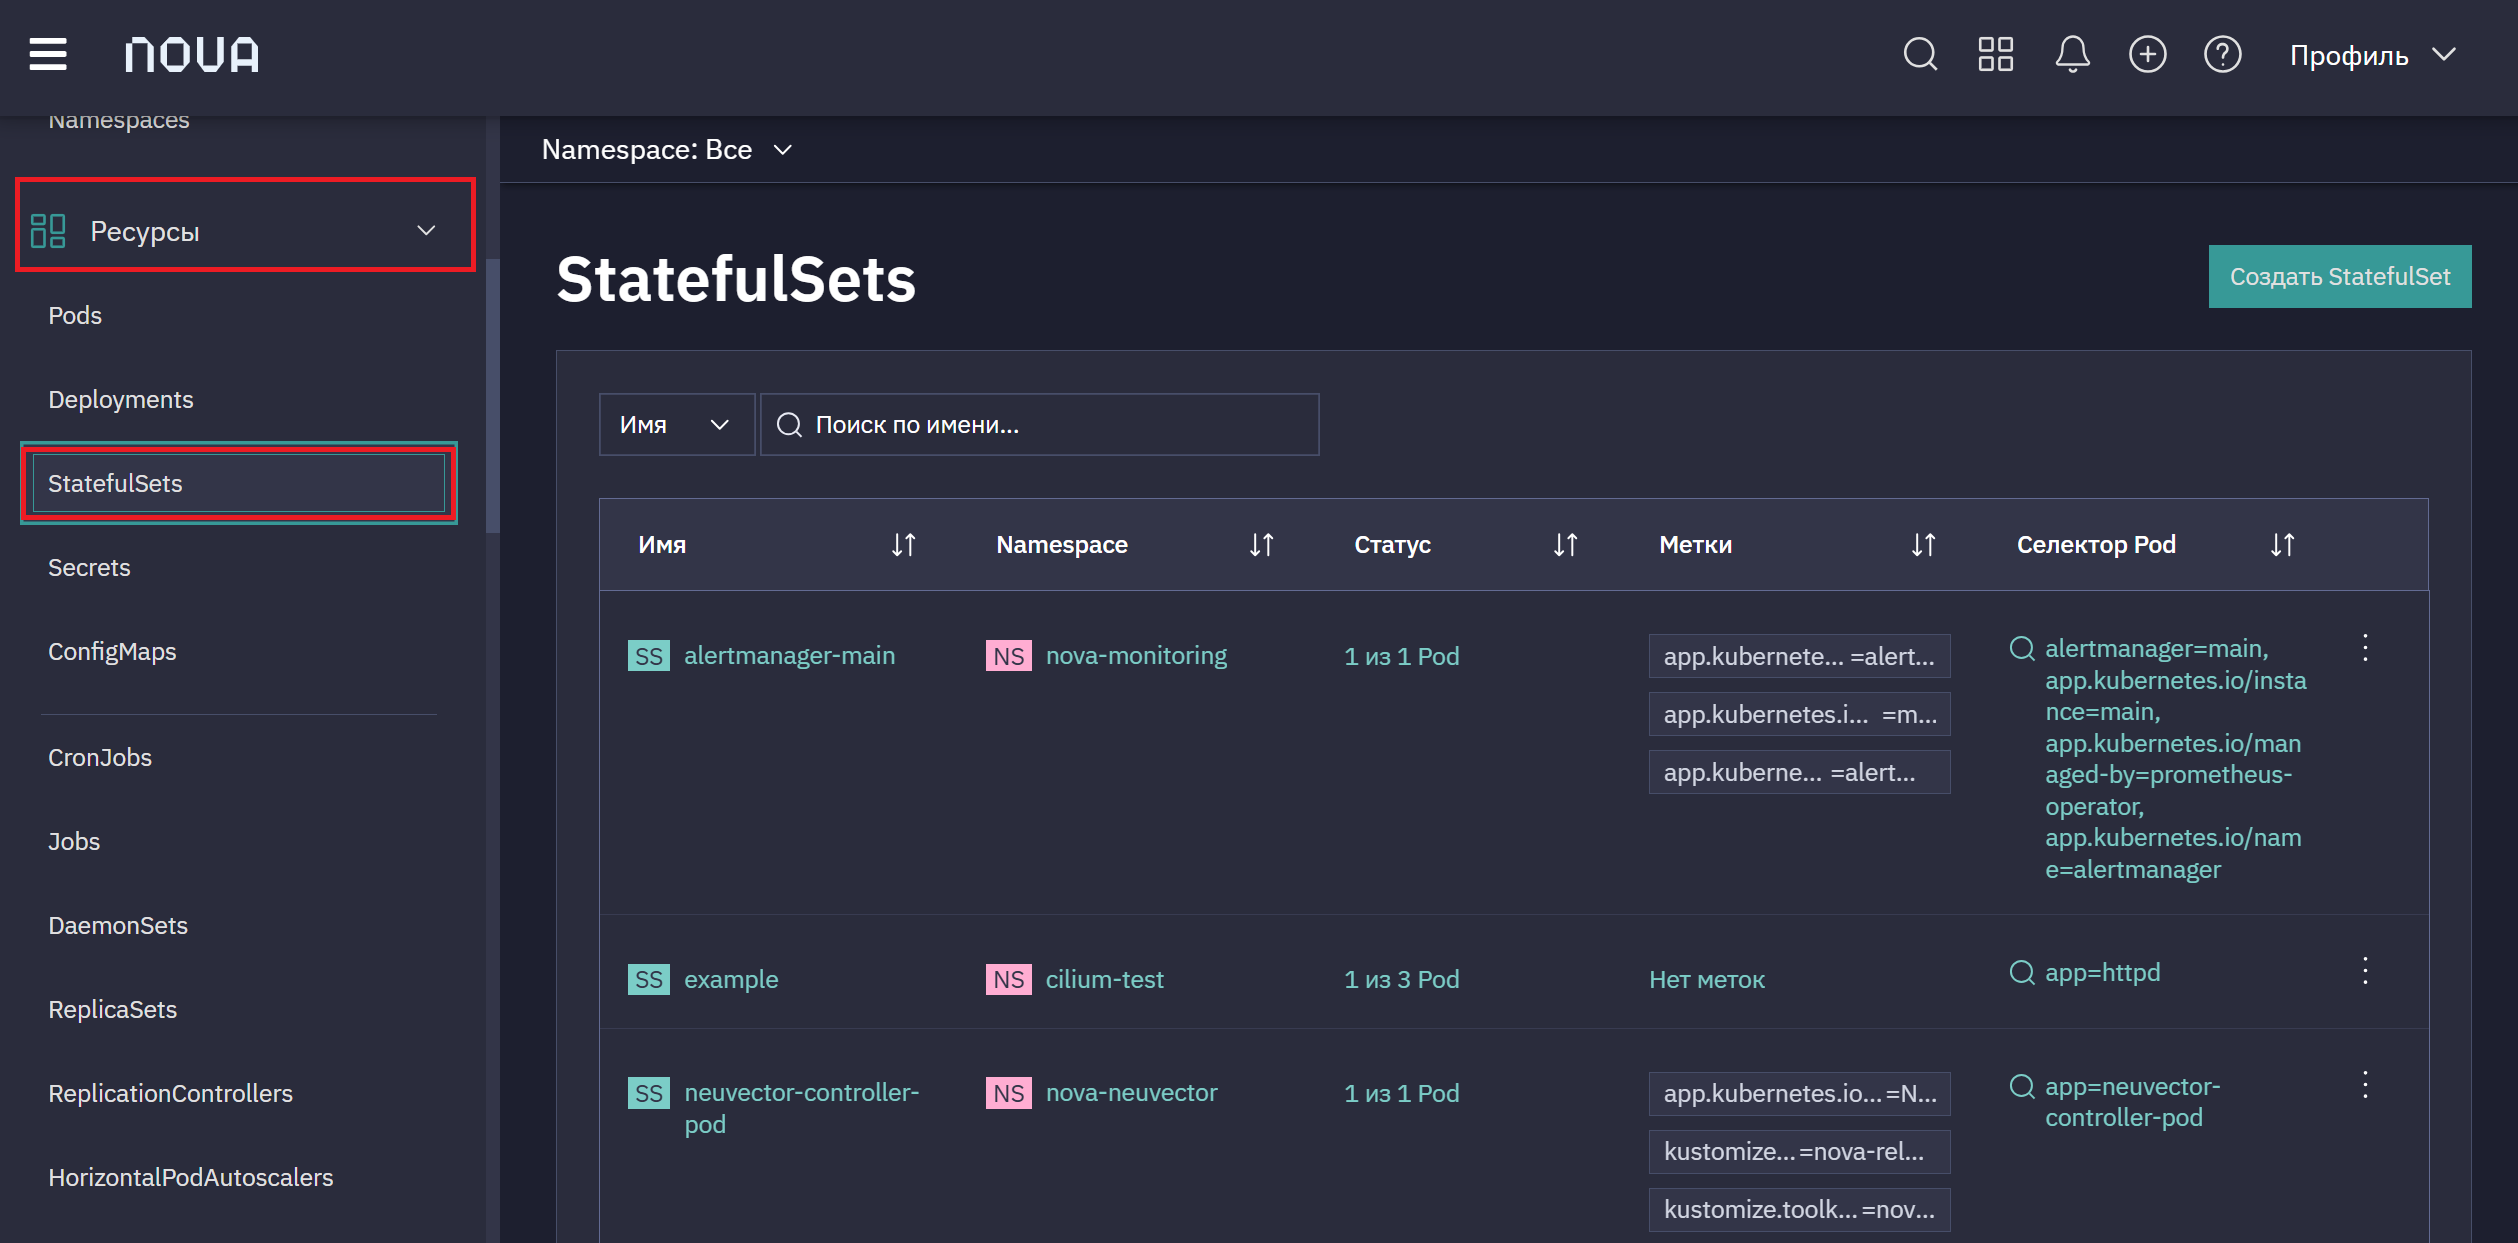
Task: Open the kebab menu for neuvector-controller-pod
Action: point(2365,1084)
